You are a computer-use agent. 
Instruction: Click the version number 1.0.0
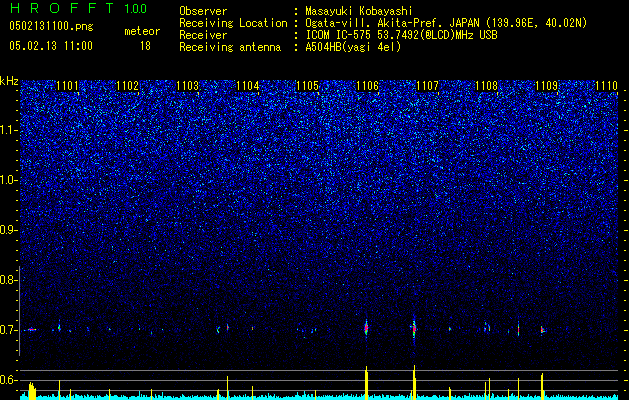(x=136, y=8)
